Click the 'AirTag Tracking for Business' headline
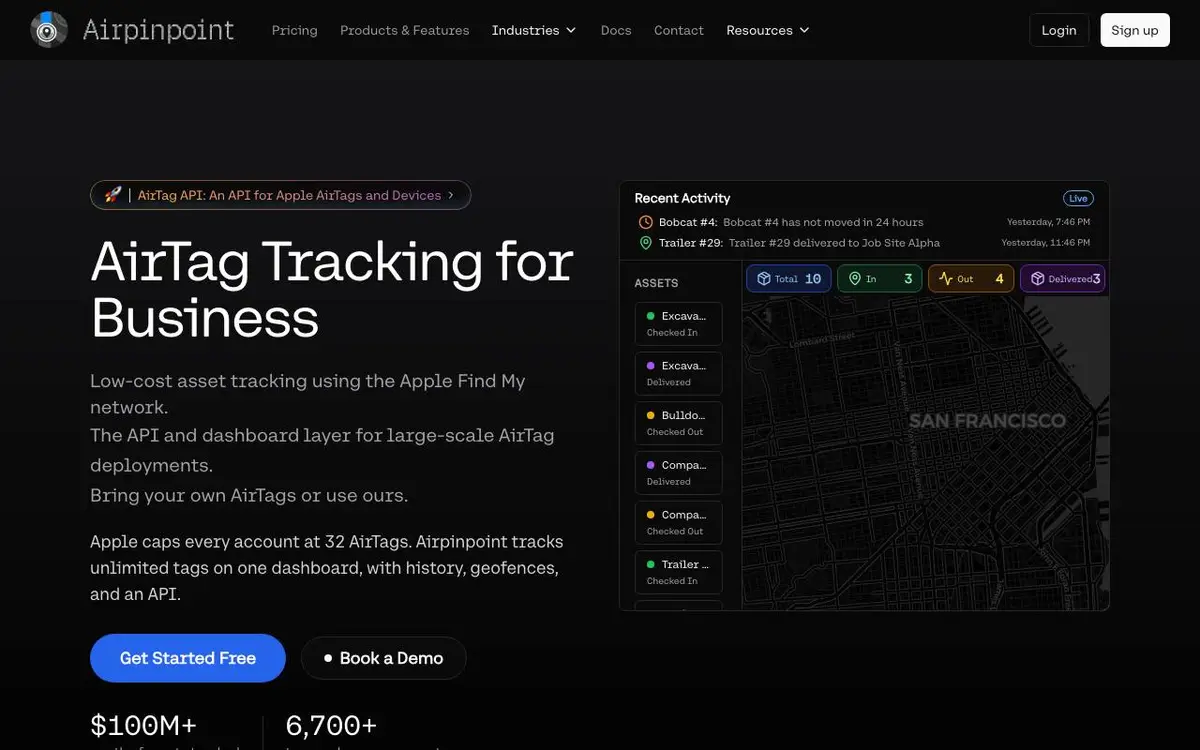This screenshot has width=1200, height=750. (332, 290)
